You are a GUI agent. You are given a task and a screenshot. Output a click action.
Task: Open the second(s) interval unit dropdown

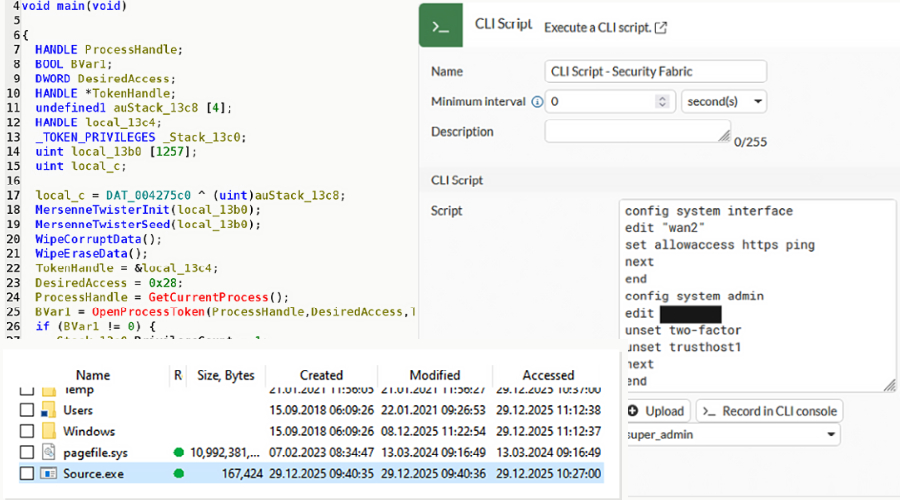tap(724, 102)
